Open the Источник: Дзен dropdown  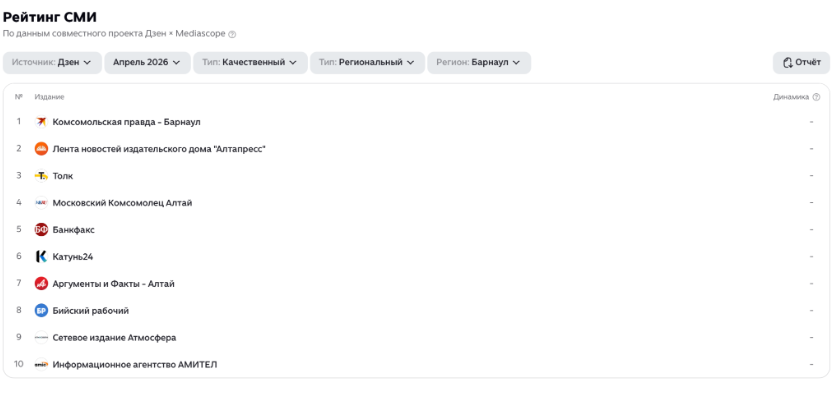pyautogui.click(x=52, y=63)
